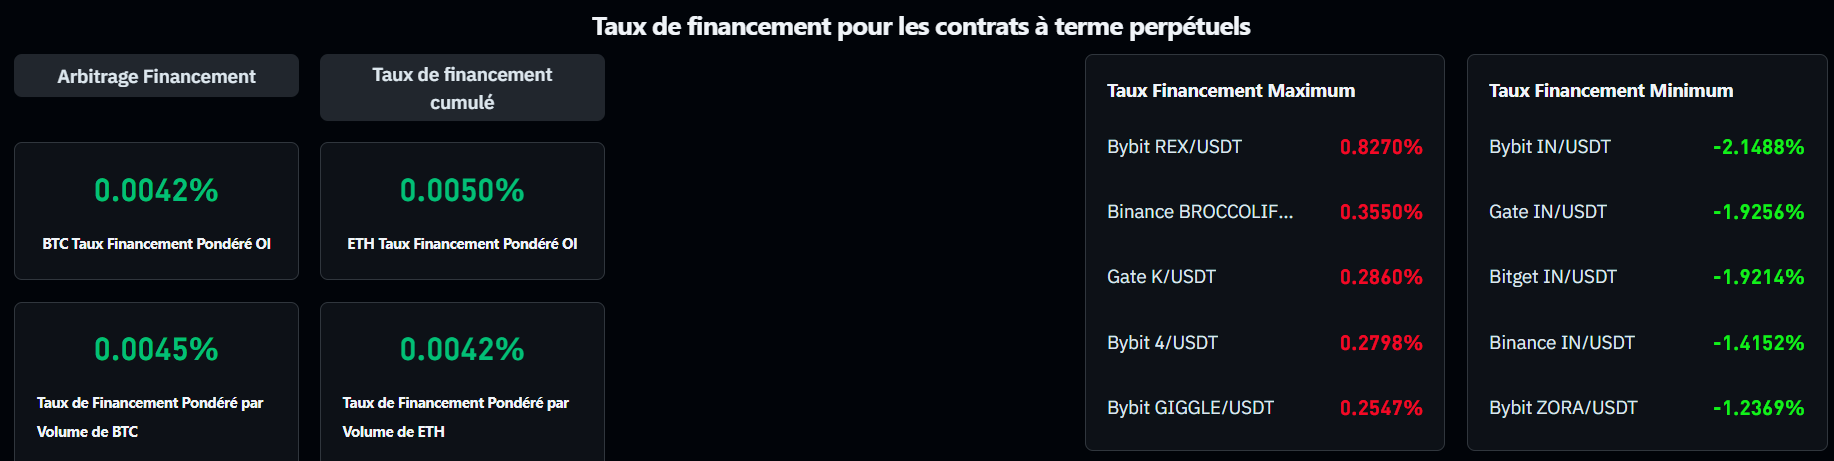
Task: Click the Bybit IN/USDT pair
Action: pos(1550,147)
